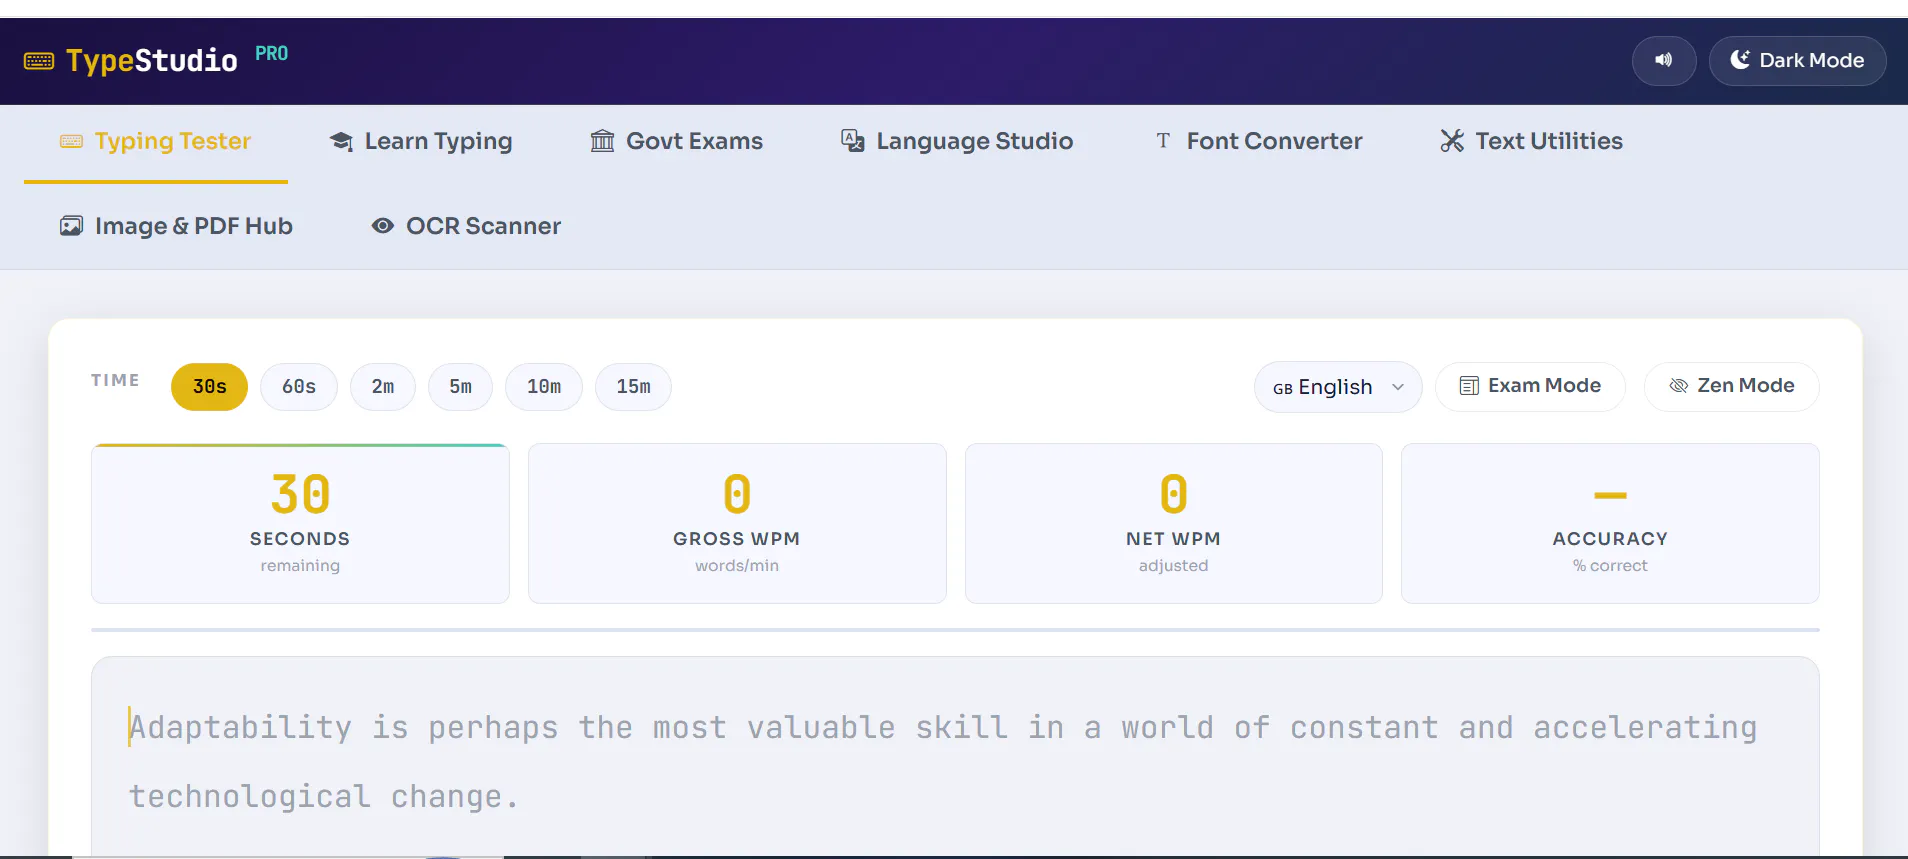Click the graduation cap icon by Learn Typing
The height and width of the screenshot is (859, 1908).
click(341, 142)
